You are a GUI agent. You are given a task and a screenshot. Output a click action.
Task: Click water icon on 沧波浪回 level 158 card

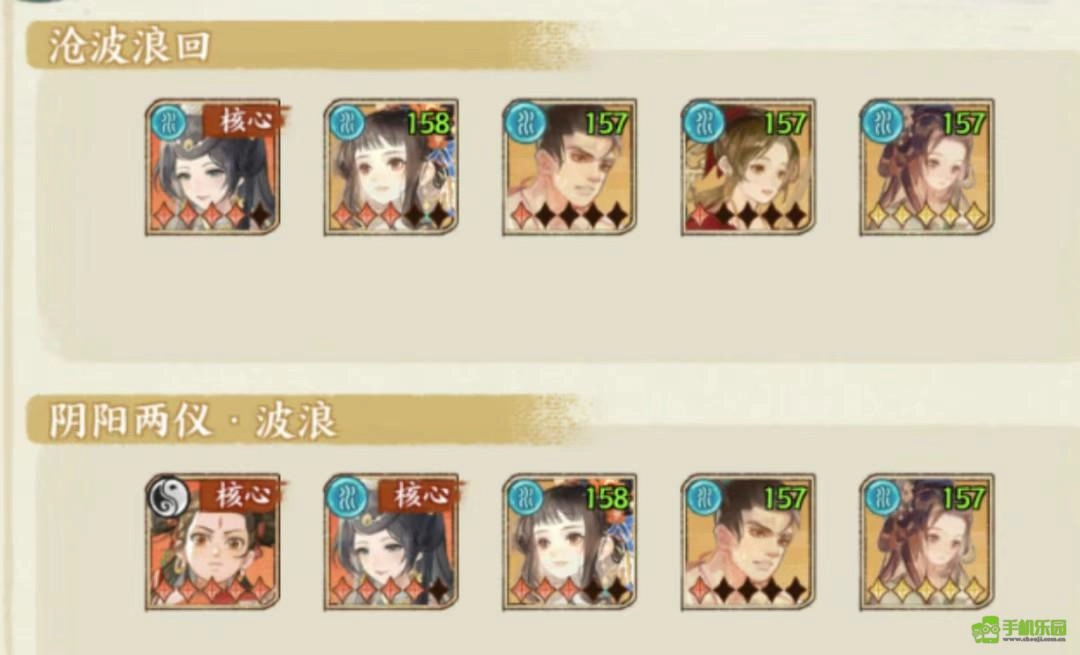point(348,123)
